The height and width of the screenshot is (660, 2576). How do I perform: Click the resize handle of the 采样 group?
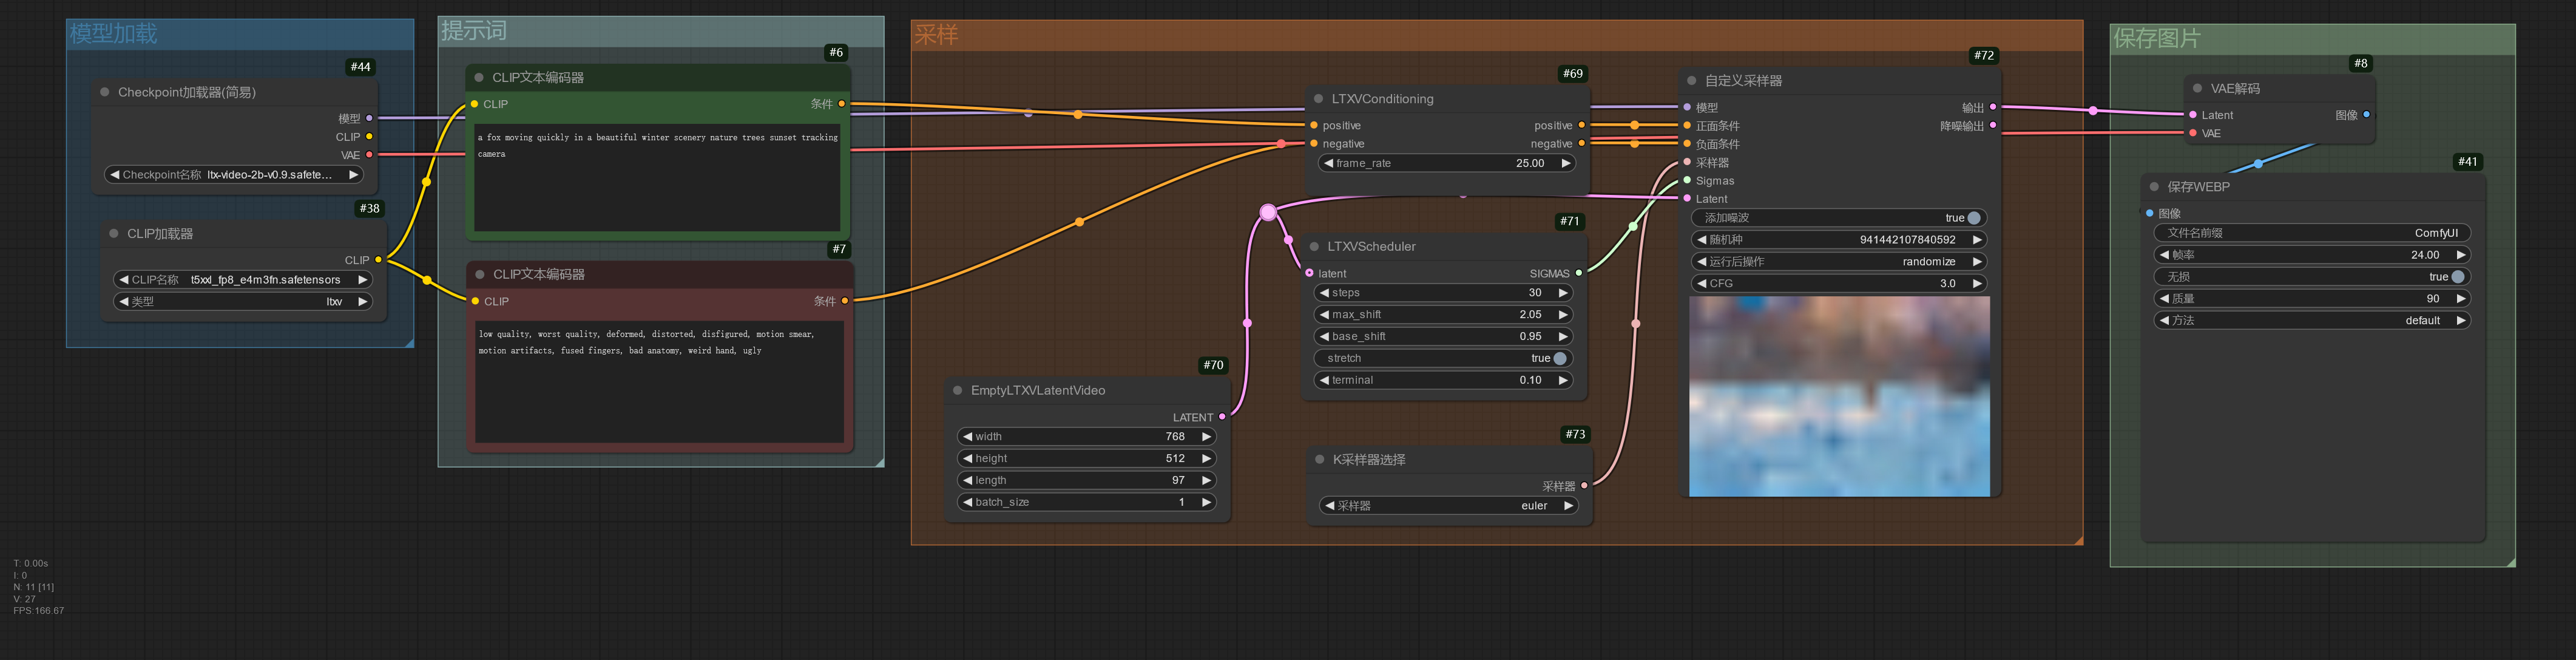click(2078, 540)
